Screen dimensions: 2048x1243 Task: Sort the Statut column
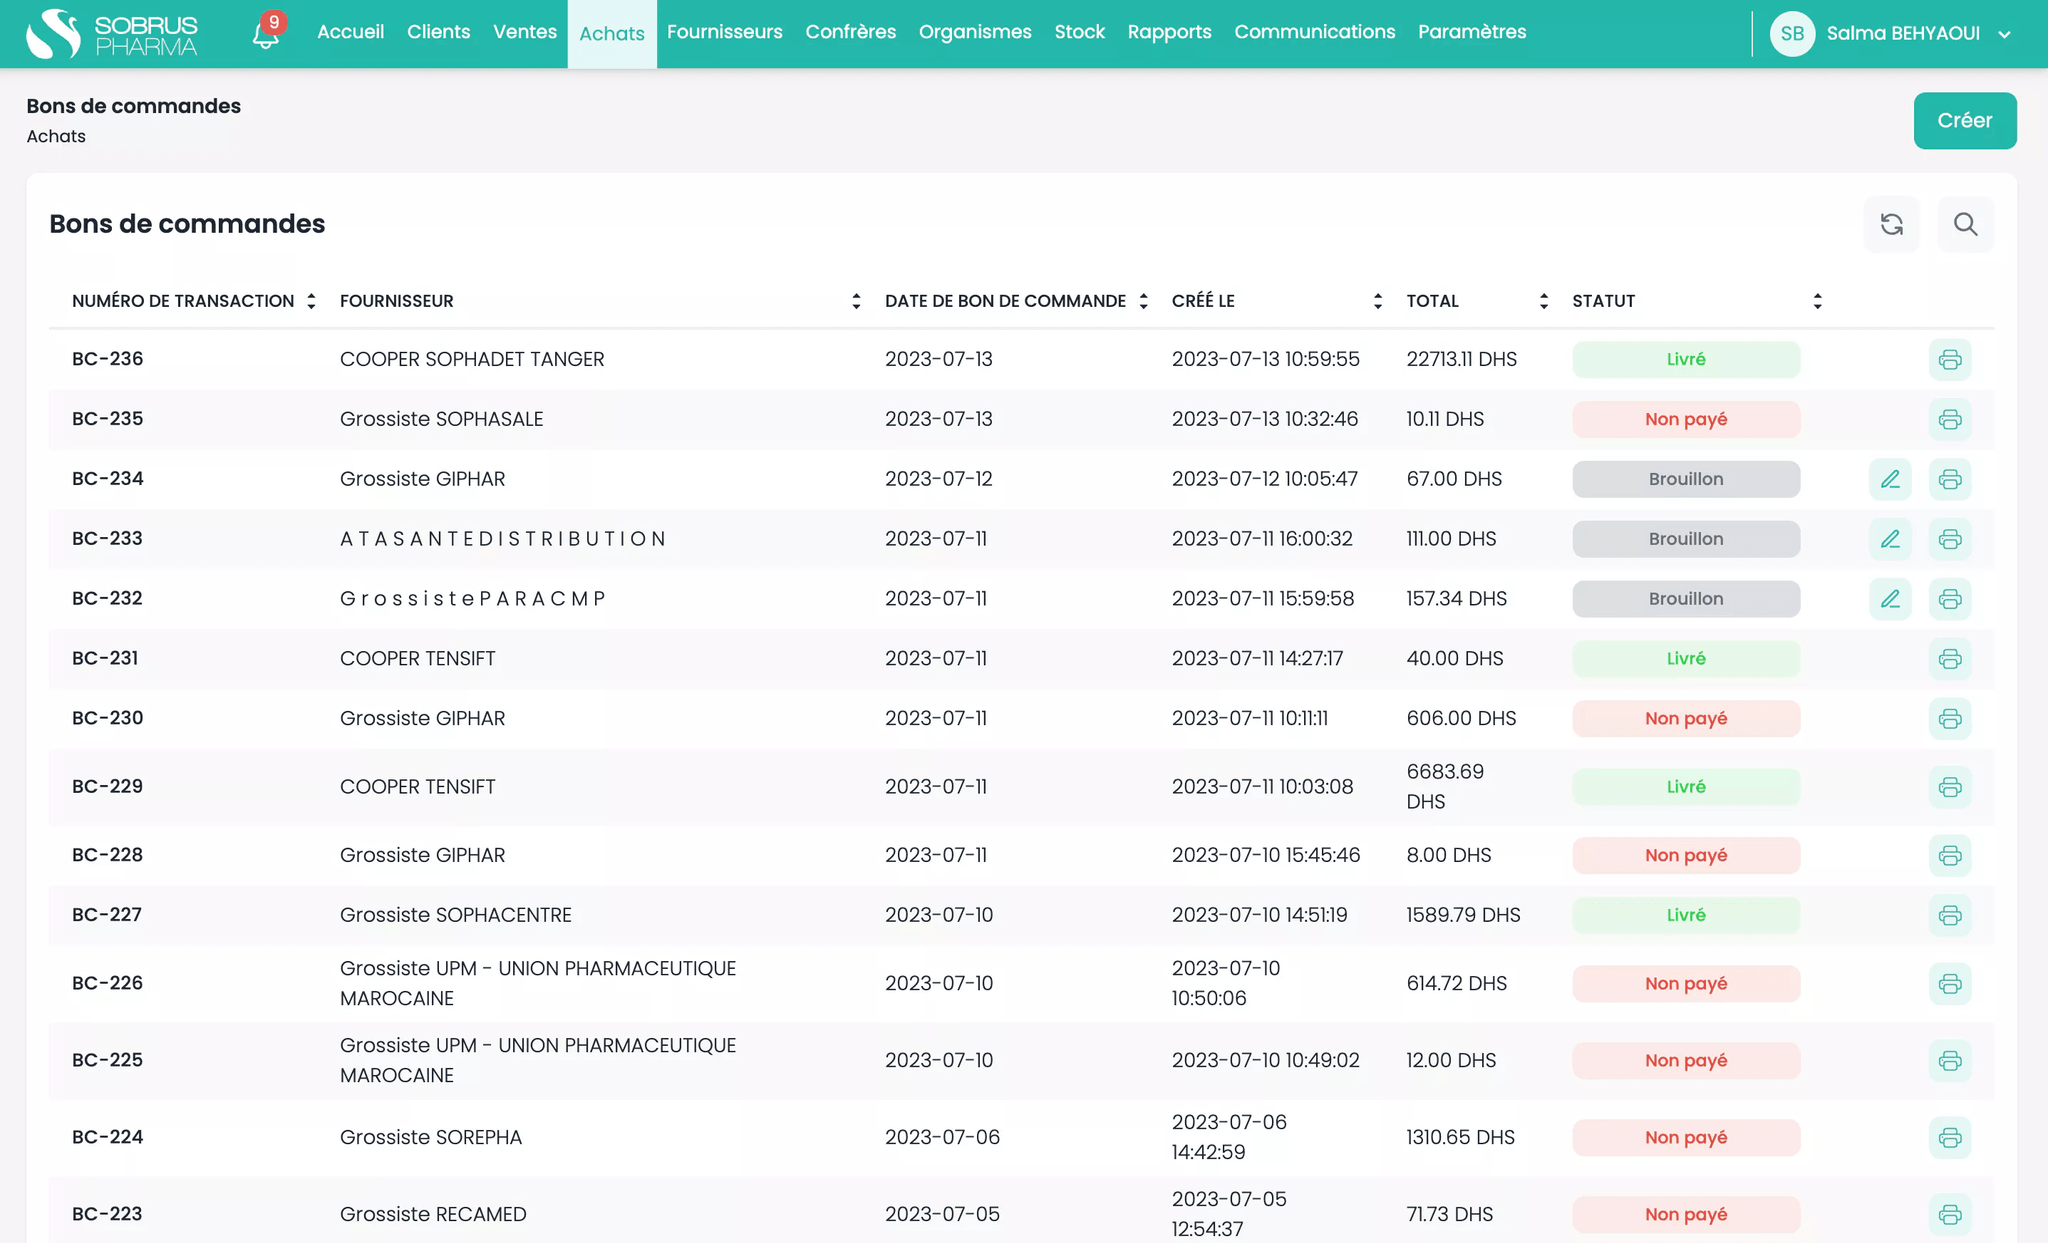click(x=1817, y=301)
